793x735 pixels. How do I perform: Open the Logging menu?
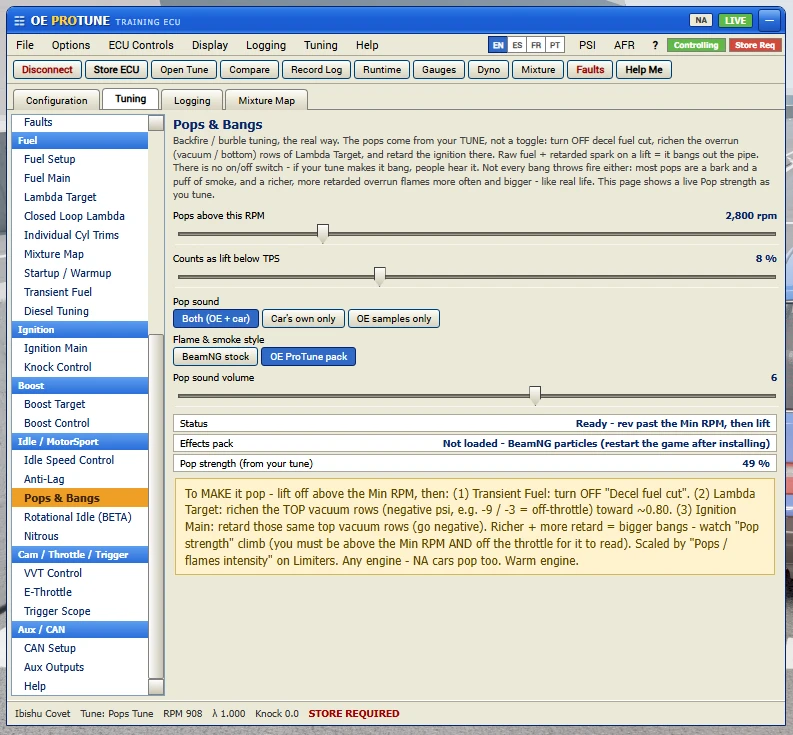click(x=266, y=45)
